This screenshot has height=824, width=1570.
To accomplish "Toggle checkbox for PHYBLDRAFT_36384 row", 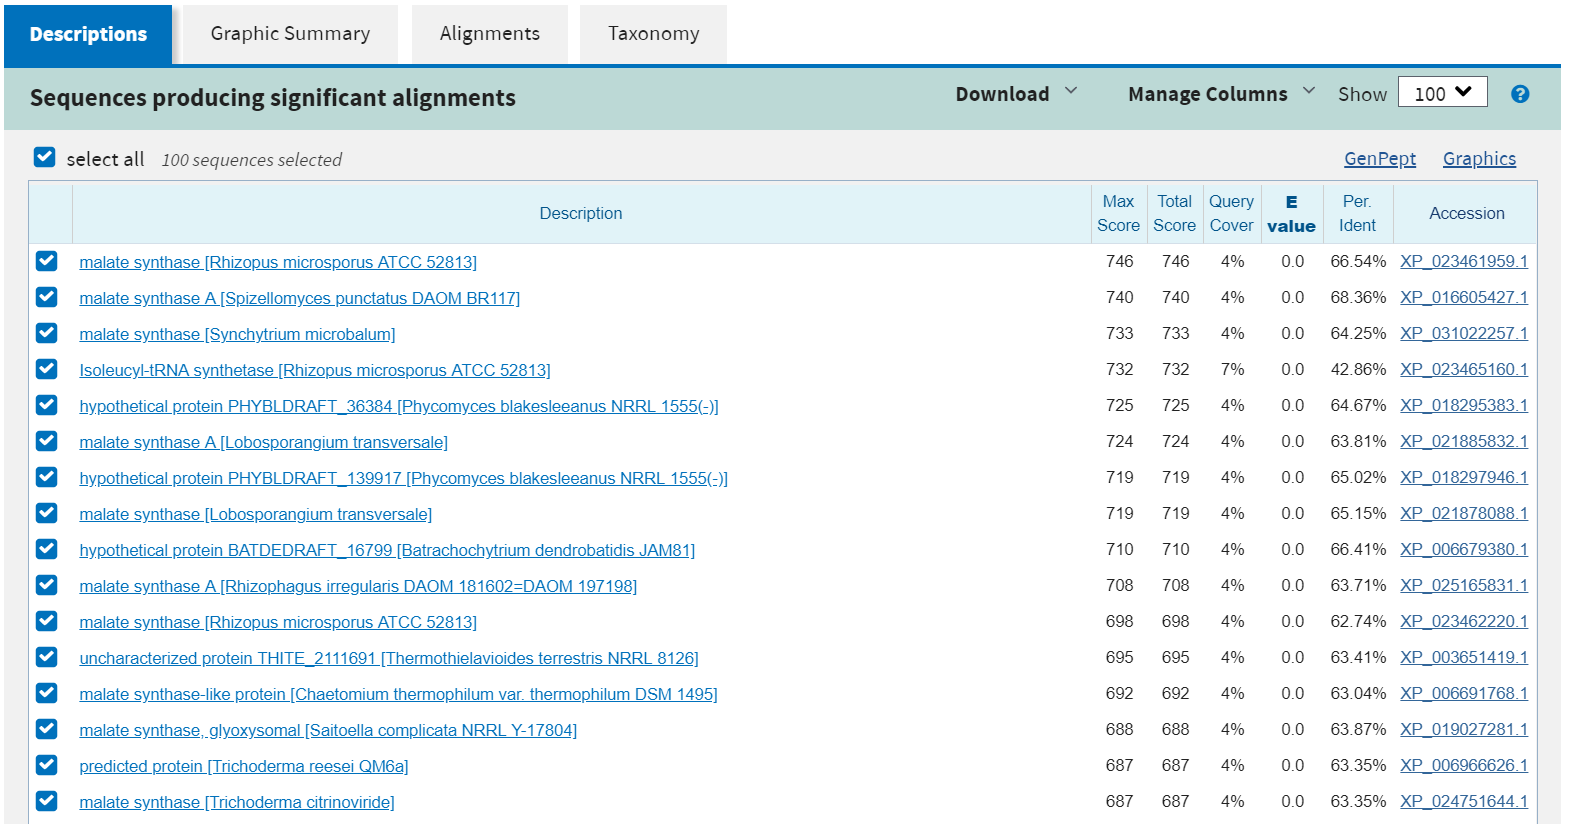I will pos(46,405).
